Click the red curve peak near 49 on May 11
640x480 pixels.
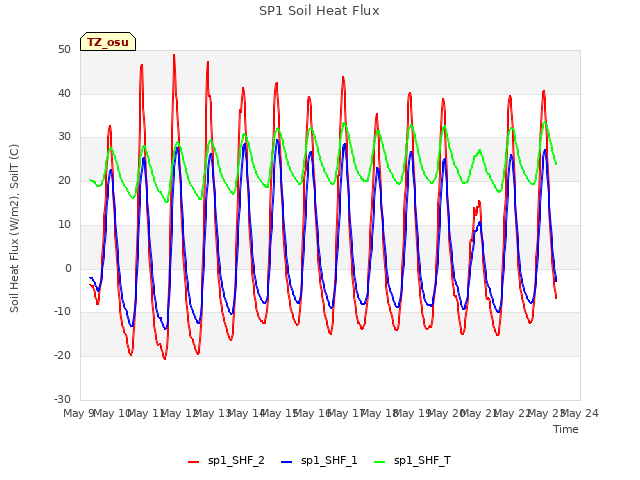coord(174,55)
